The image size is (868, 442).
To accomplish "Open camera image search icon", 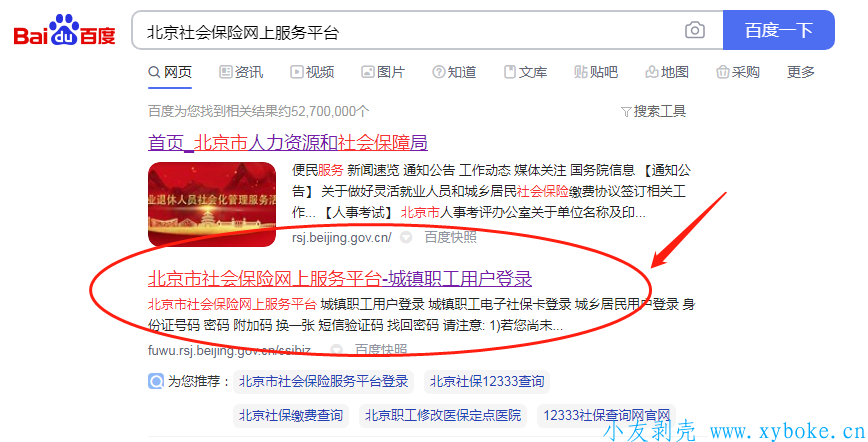I will click(x=695, y=30).
